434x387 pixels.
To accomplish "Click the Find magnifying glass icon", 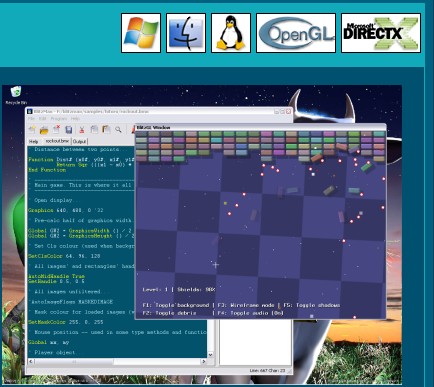I will [118, 130].
